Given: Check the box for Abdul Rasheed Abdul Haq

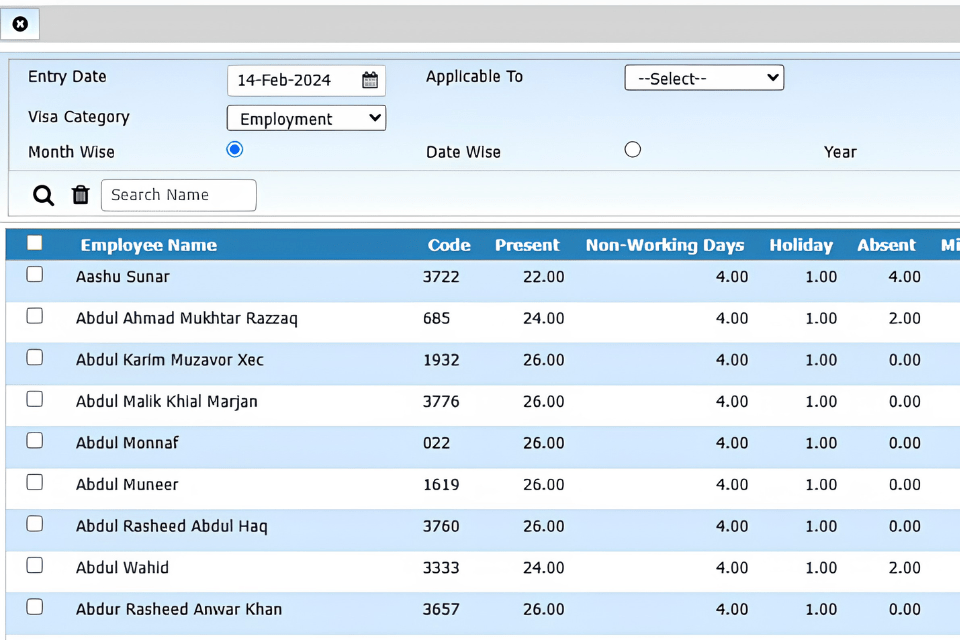Looking at the screenshot, I should click(35, 524).
